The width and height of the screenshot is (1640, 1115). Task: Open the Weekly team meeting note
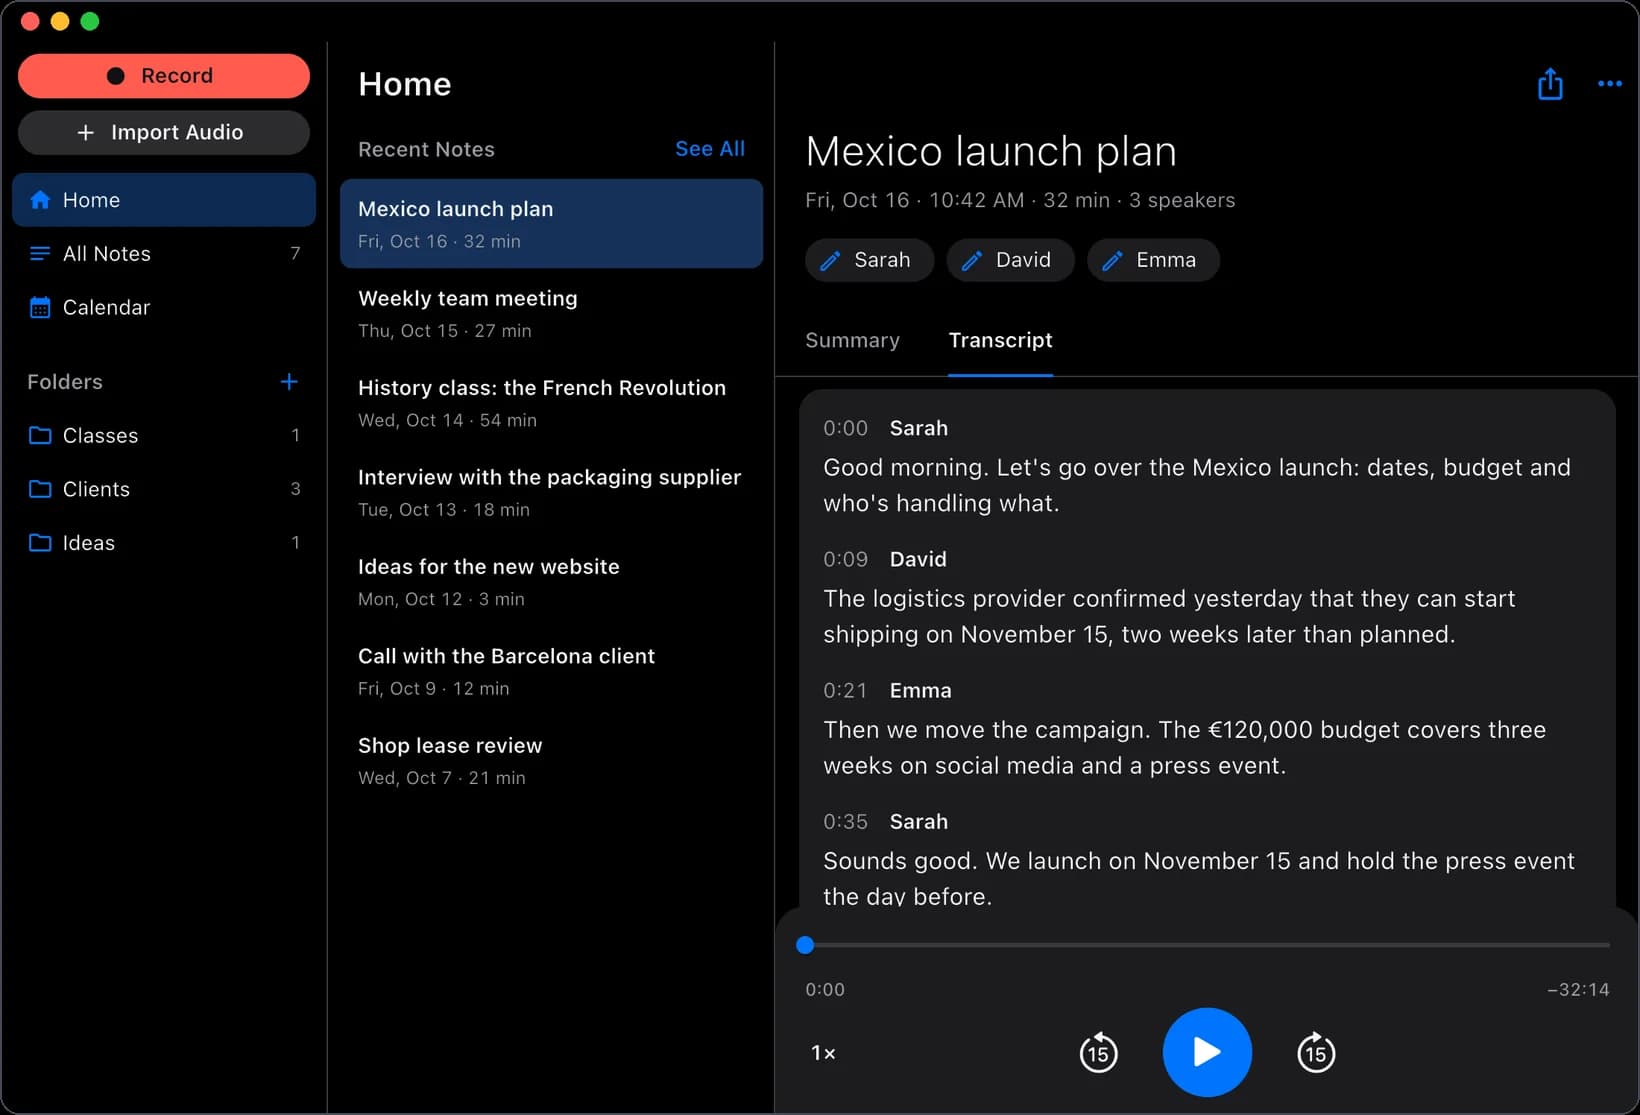(x=551, y=313)
